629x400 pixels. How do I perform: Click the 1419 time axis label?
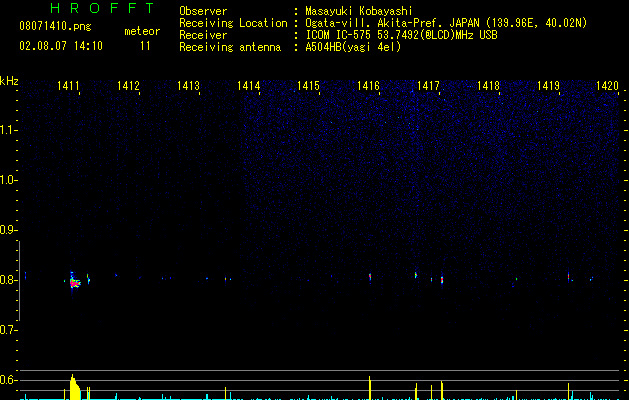click(x=548, y=86)
